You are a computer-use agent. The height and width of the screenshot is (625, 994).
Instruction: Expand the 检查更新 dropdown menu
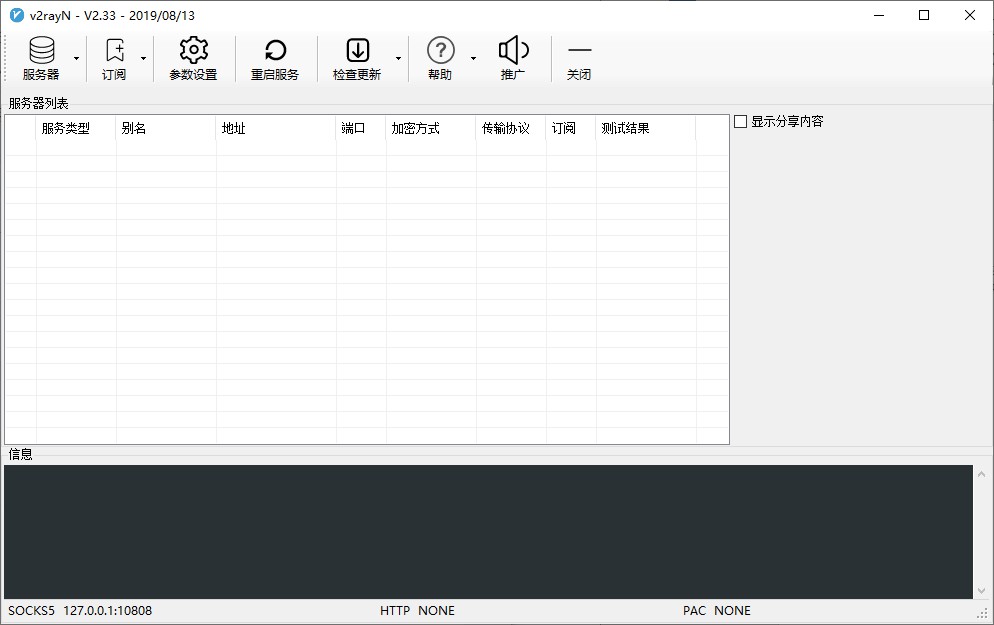(397, 60)
